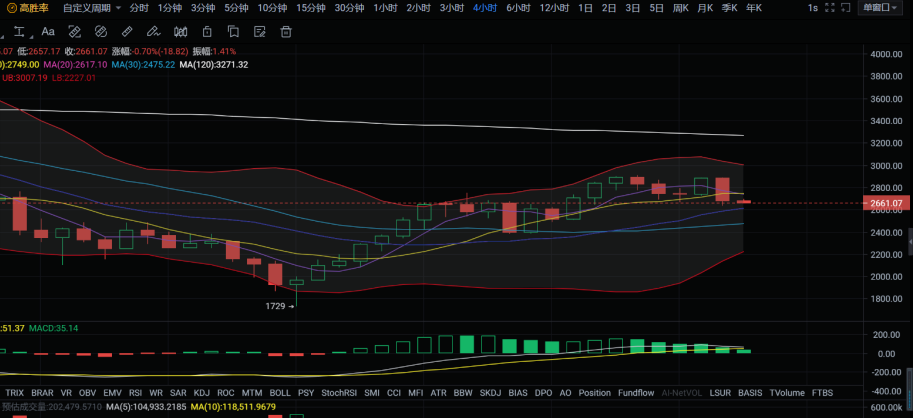Screen dimensions: 913x418
Task: Select the CCI indicator
Action: [x=394, y=393]
